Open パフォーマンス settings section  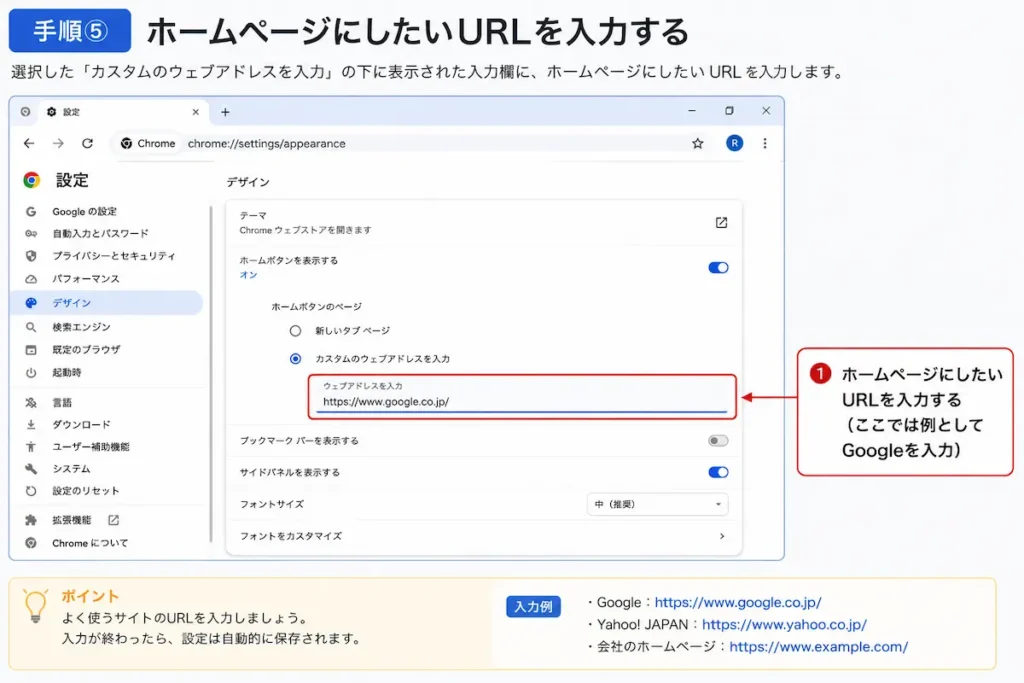click(x=86, y=279)
